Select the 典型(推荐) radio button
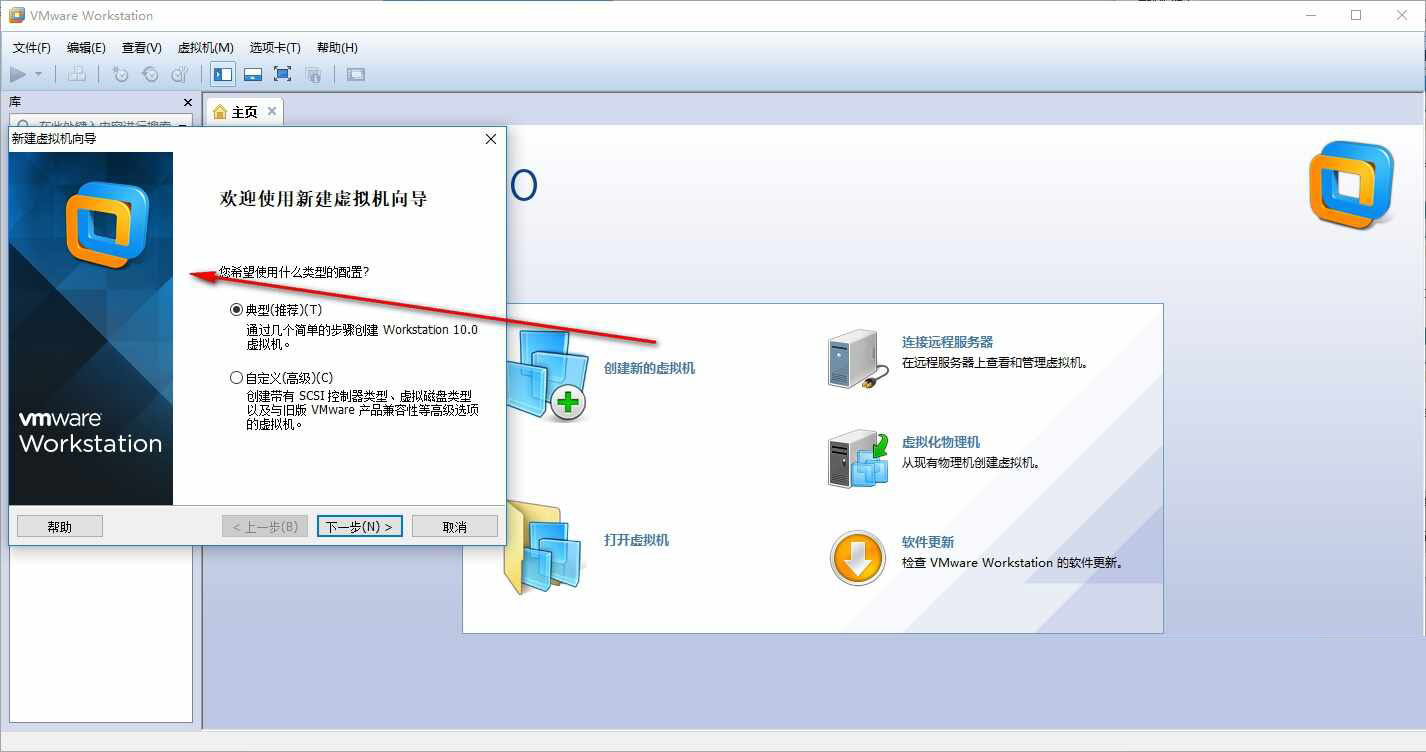The width and height of the screenshot is (1426, 752). 236,310
